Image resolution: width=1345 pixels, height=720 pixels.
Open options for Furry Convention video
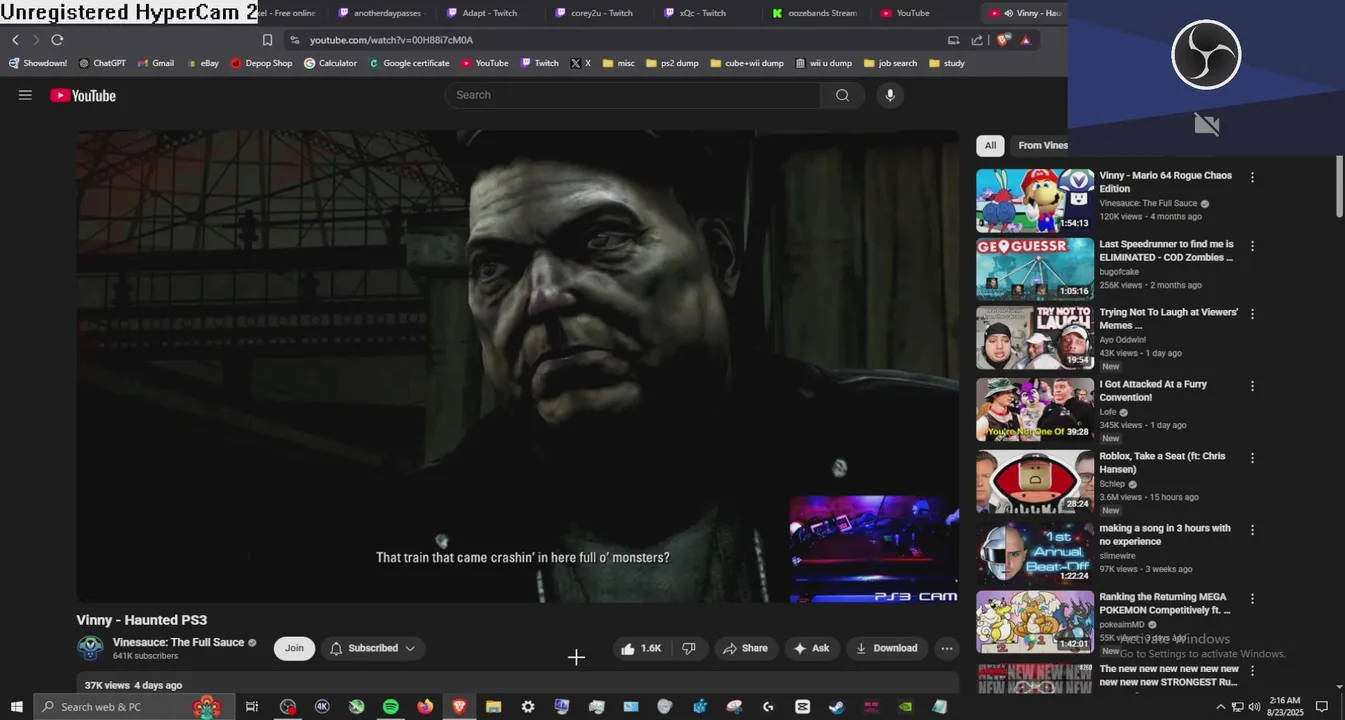click(1252, 385)
